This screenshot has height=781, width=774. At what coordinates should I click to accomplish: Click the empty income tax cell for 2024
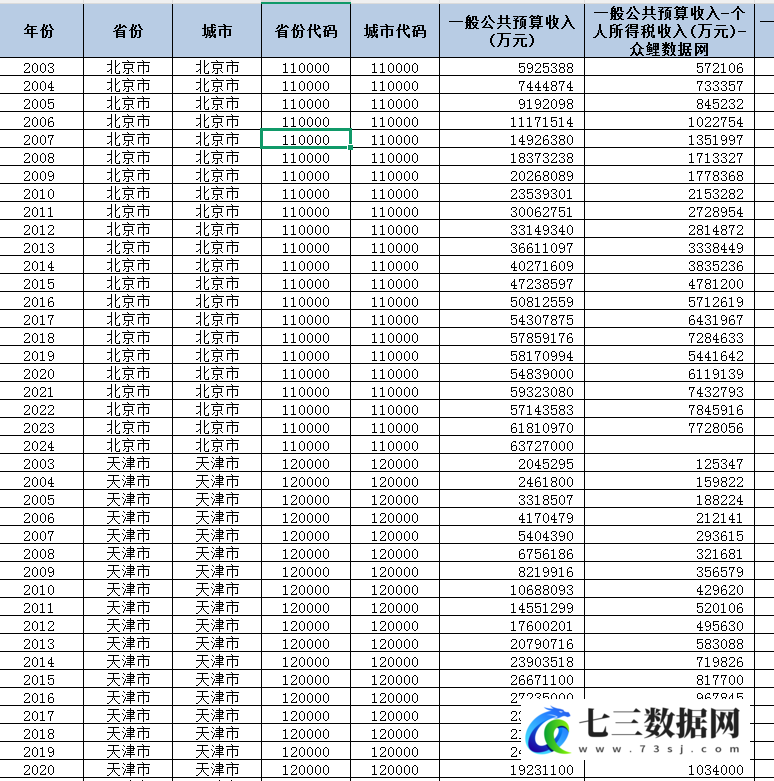click(x=669, y=445)
